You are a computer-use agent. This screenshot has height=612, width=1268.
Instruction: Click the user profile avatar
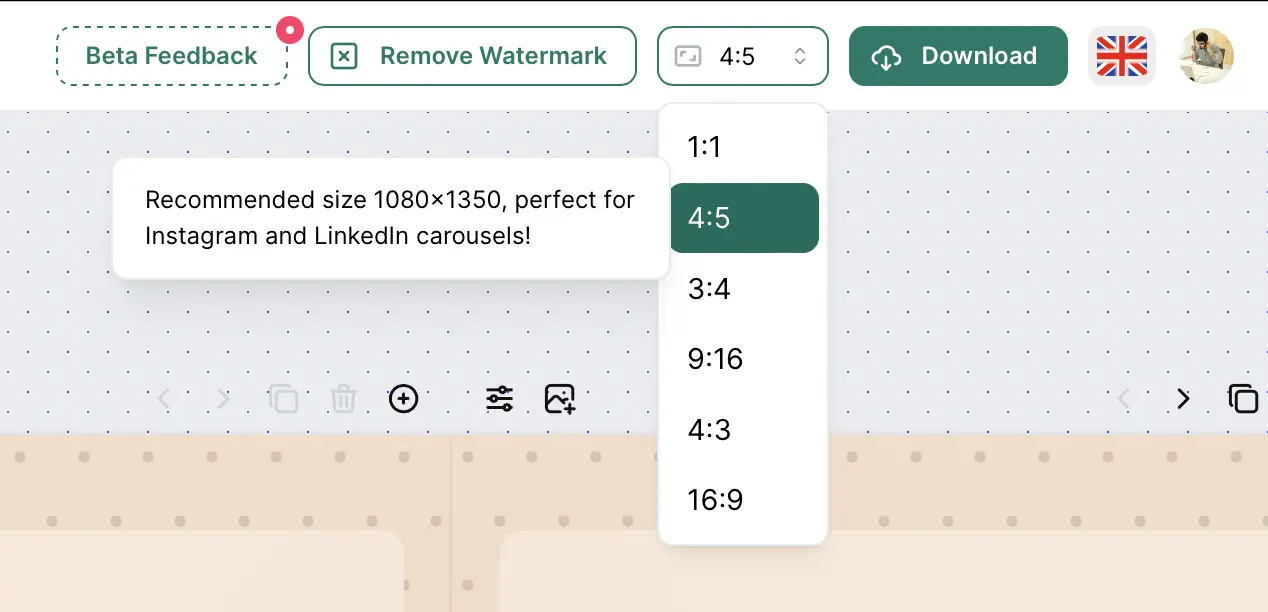(x=1206, y=56)
